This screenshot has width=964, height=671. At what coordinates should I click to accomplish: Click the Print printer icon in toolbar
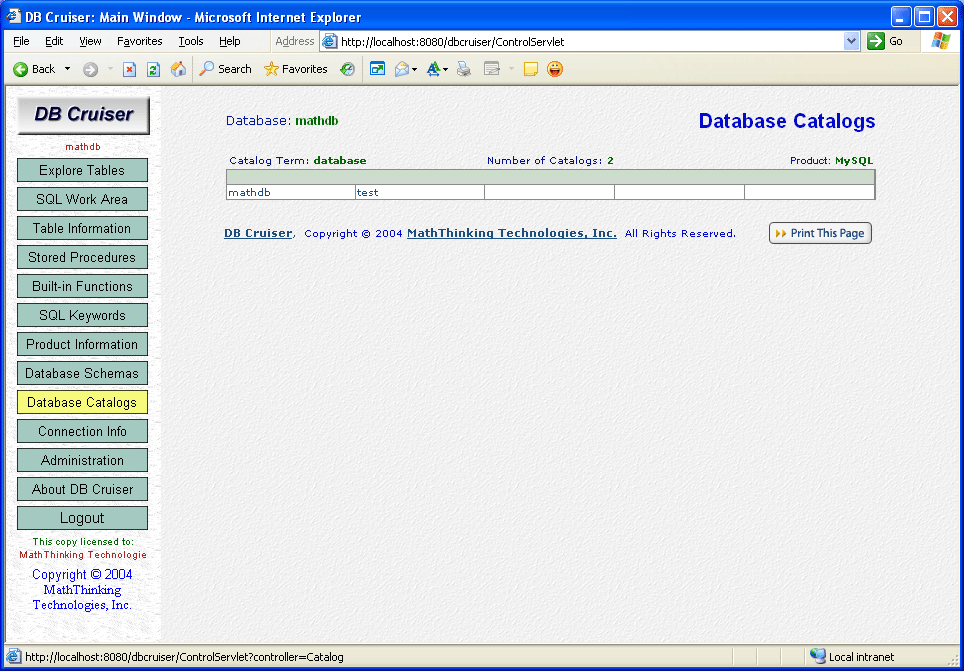pyautogui.click(x=464, y=69)
